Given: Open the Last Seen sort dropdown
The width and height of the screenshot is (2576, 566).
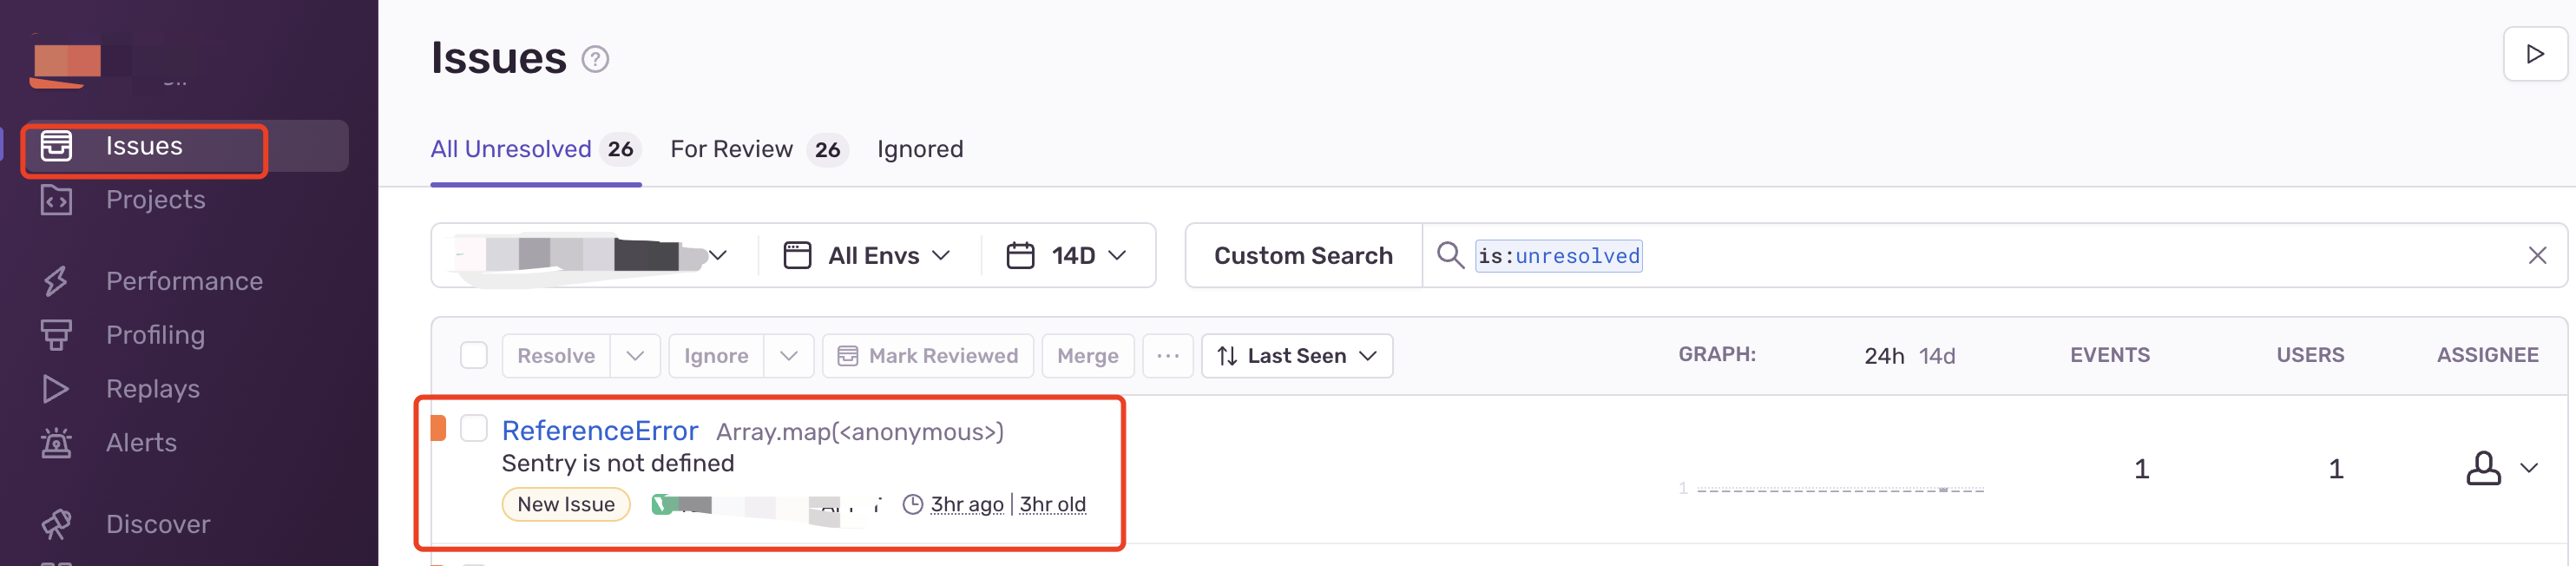Looking at the screenshot, I should 1296,356.
